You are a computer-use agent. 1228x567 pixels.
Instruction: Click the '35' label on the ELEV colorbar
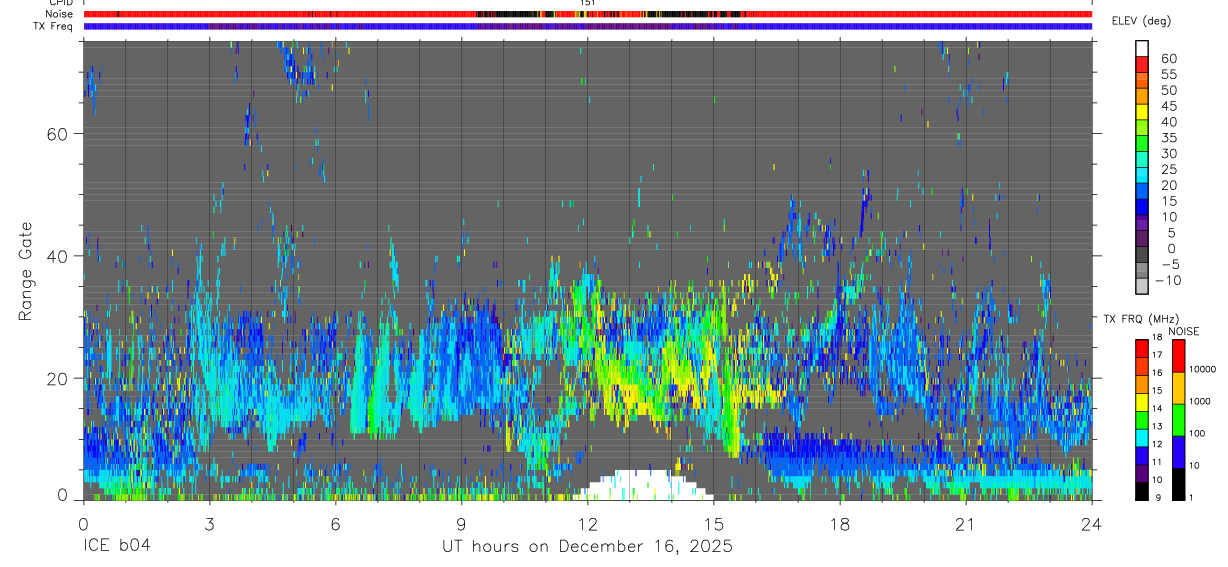tap(1168, 137)
